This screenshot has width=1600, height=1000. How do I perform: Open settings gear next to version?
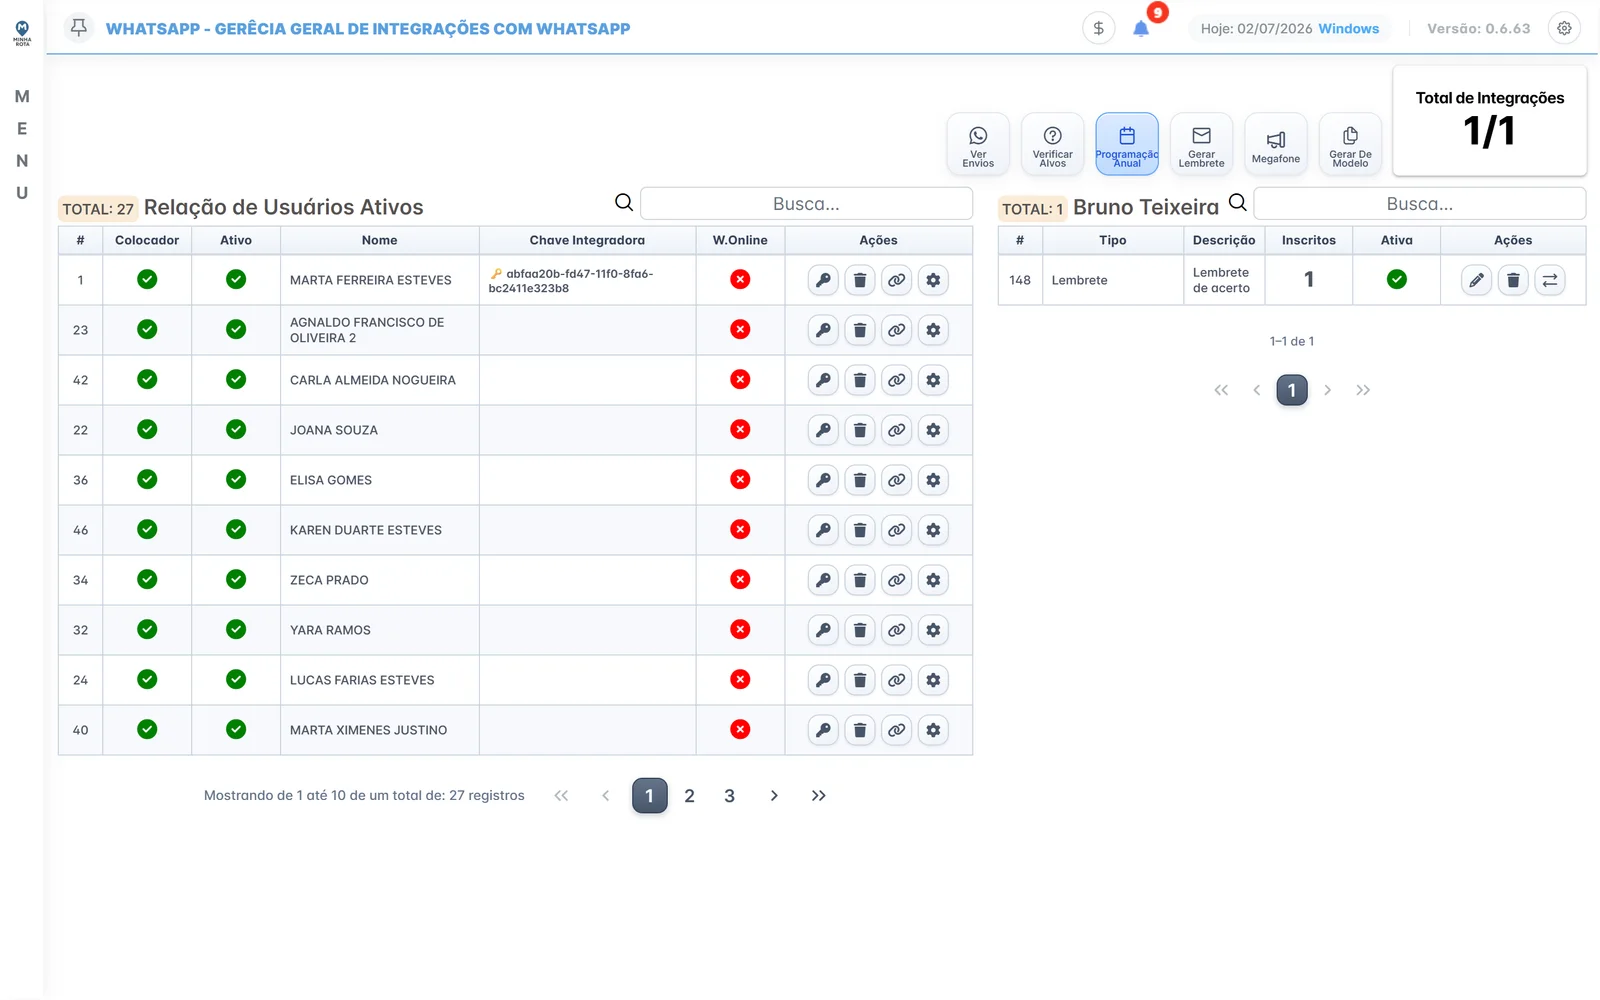pos(1564,28)
